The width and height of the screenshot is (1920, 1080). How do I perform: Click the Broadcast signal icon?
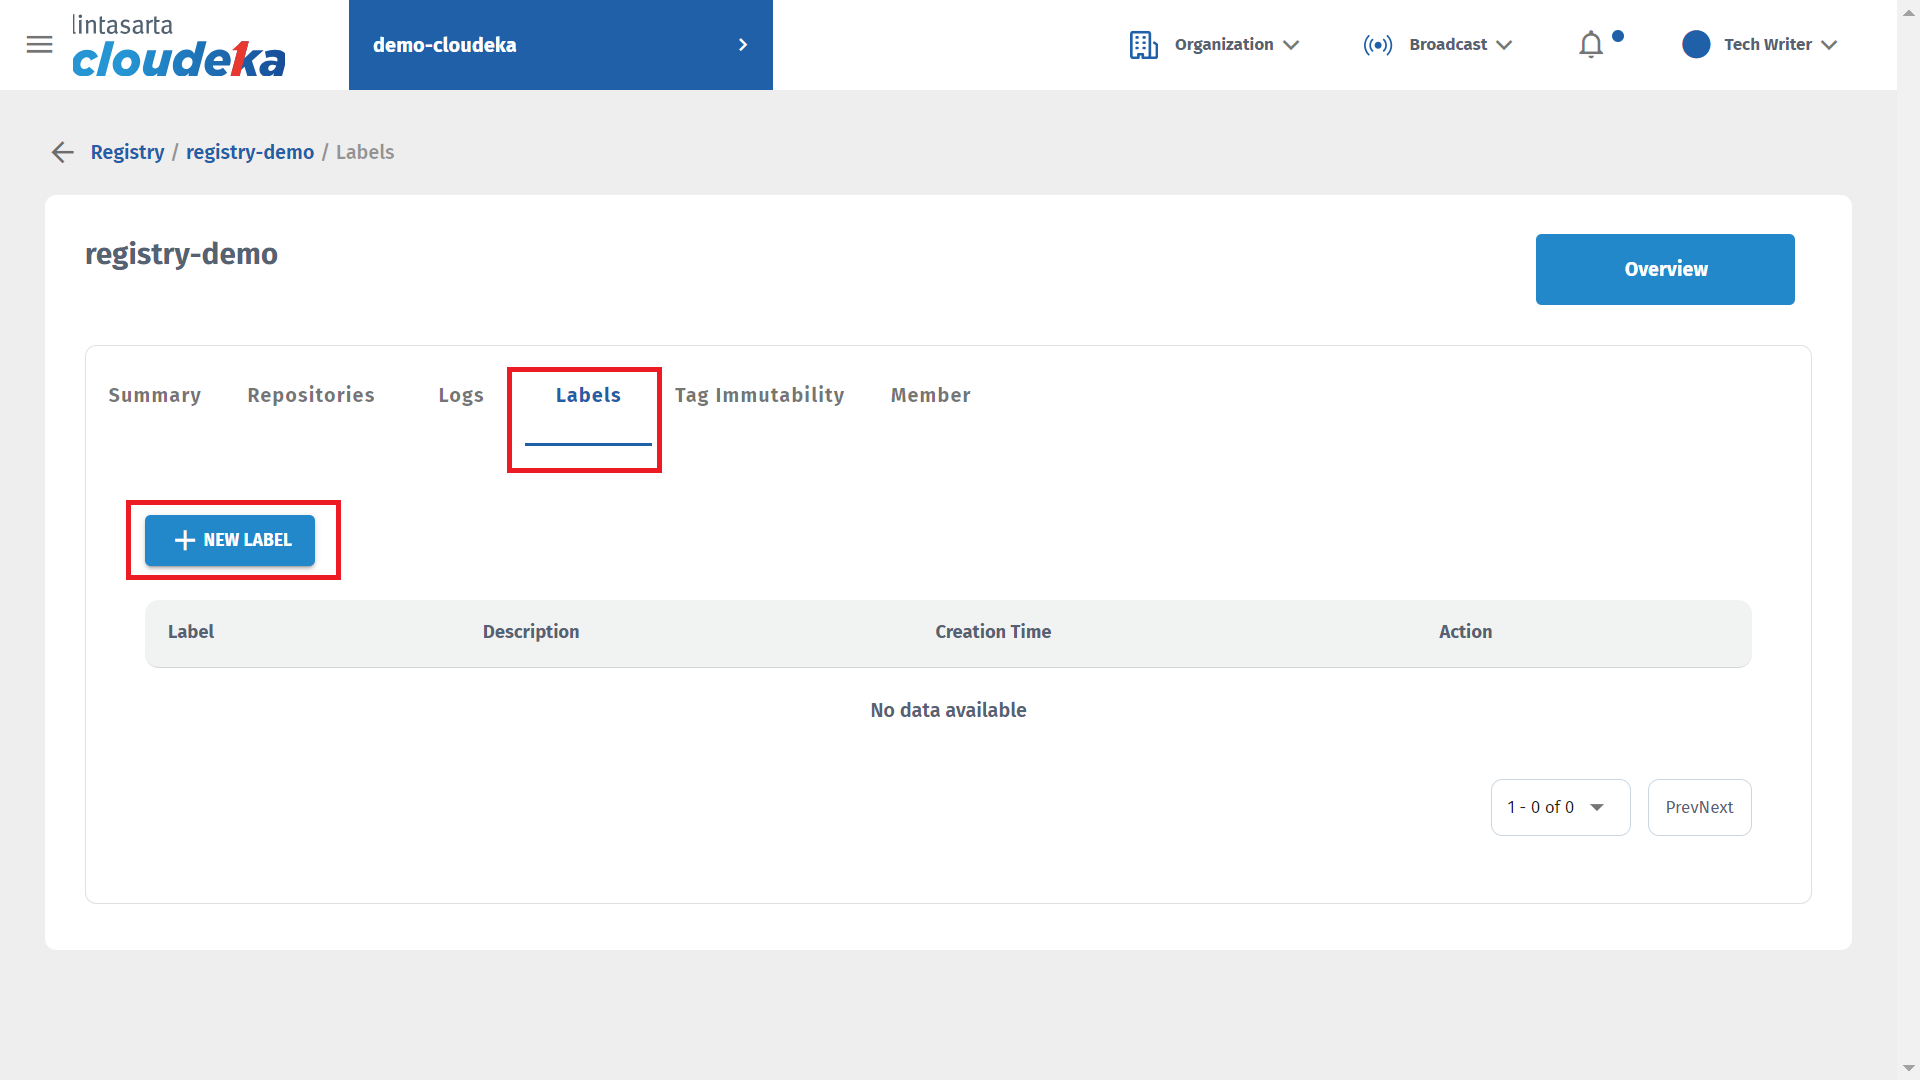click(1377, 45)
